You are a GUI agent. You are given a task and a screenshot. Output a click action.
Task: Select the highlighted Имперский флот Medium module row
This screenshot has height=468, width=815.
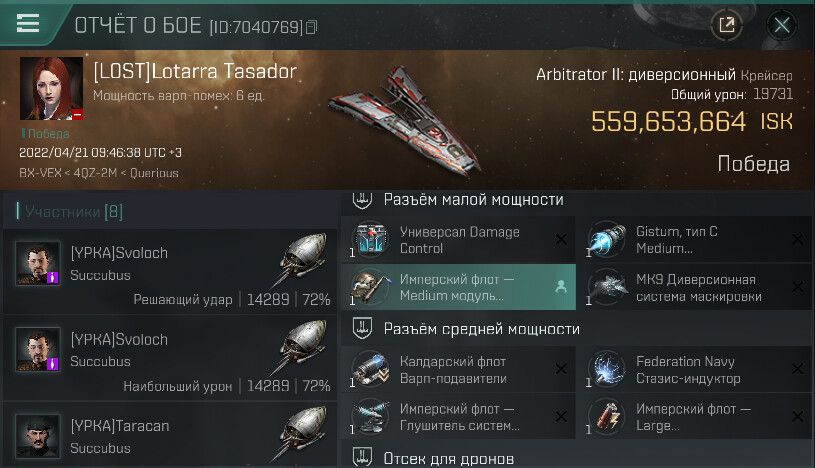click(x=458, y=287)
